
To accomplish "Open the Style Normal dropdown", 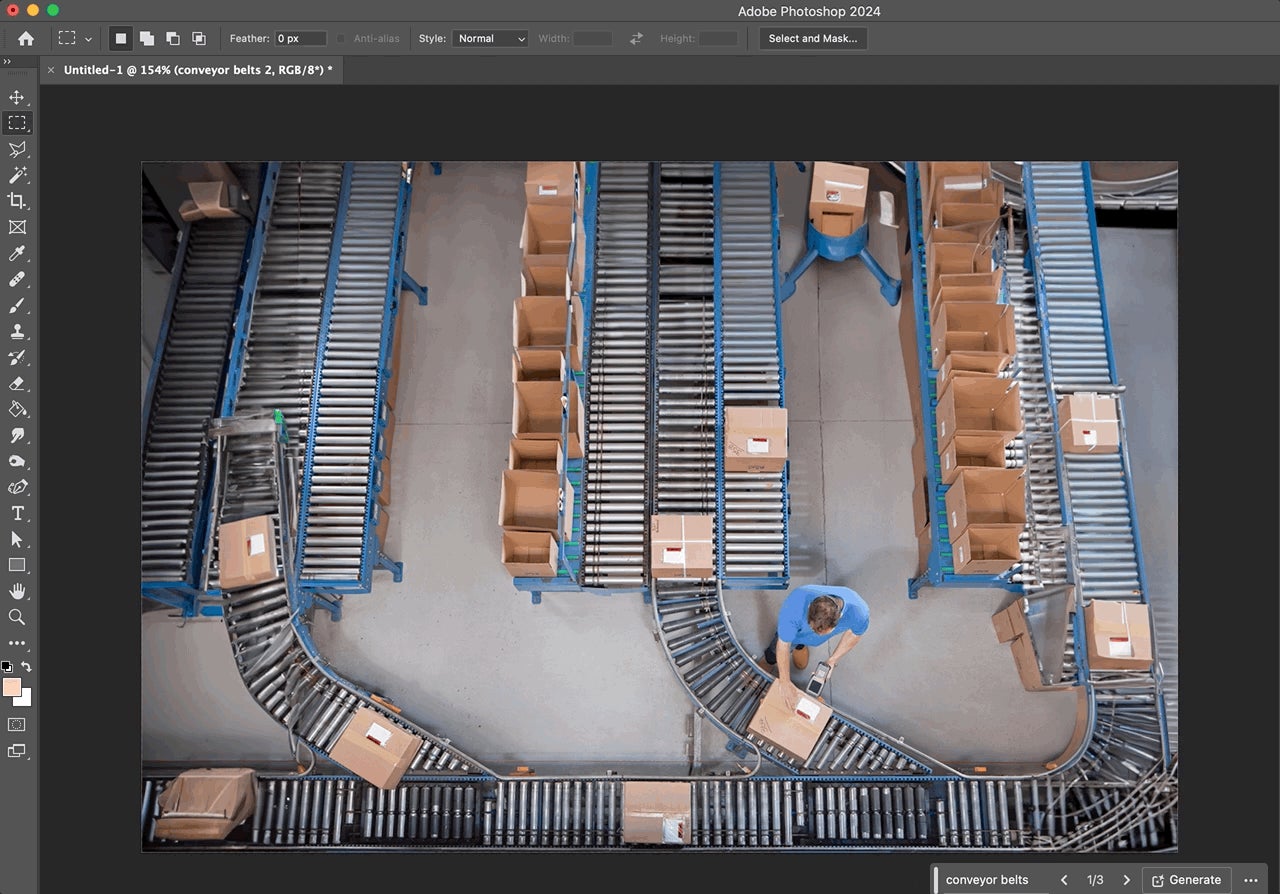I will click(490, 38).
